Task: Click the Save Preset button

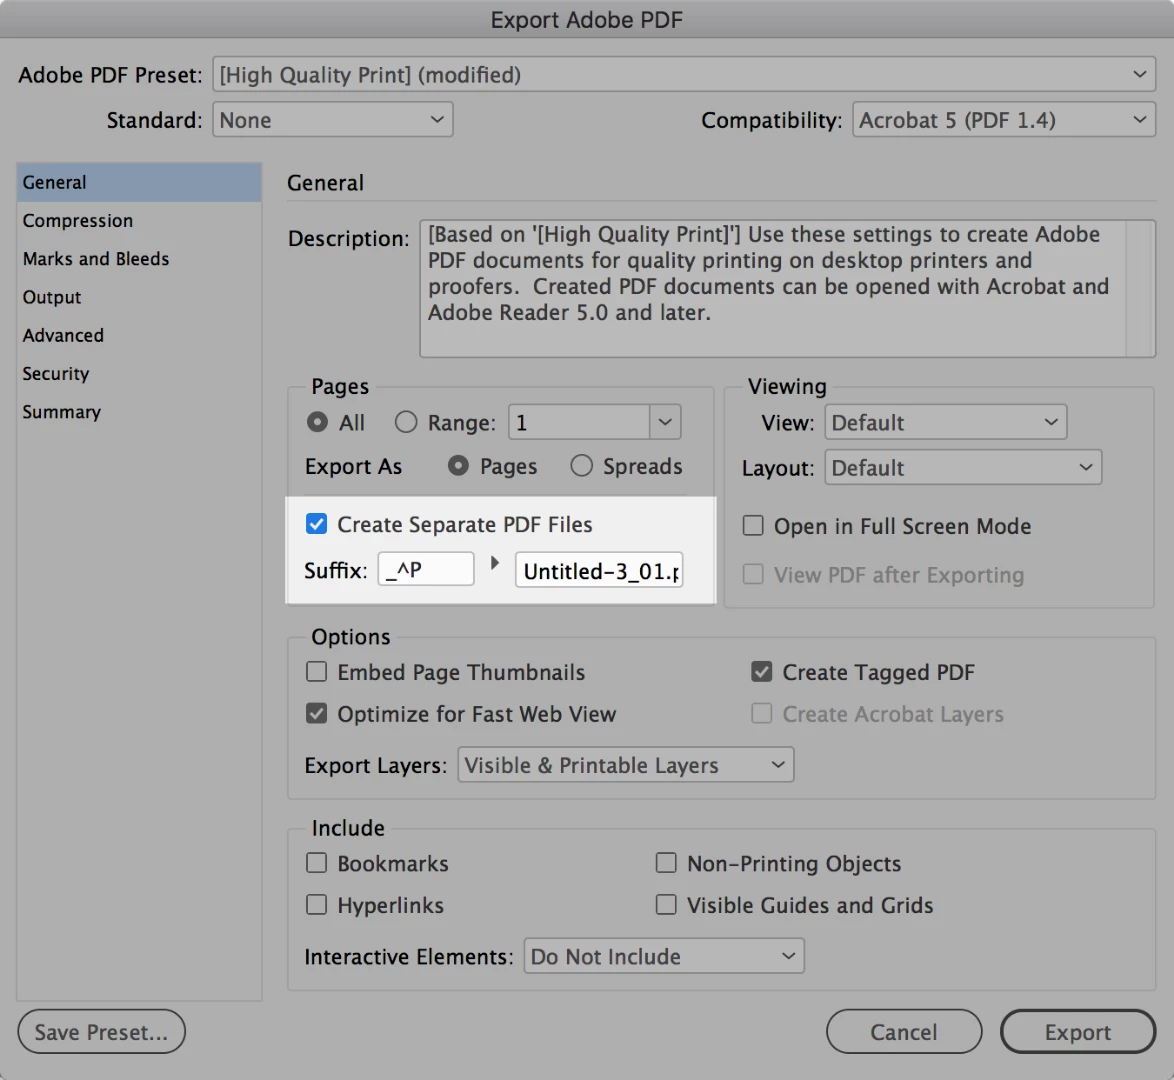Action: pyautogui.click(x=101, y=1031)
